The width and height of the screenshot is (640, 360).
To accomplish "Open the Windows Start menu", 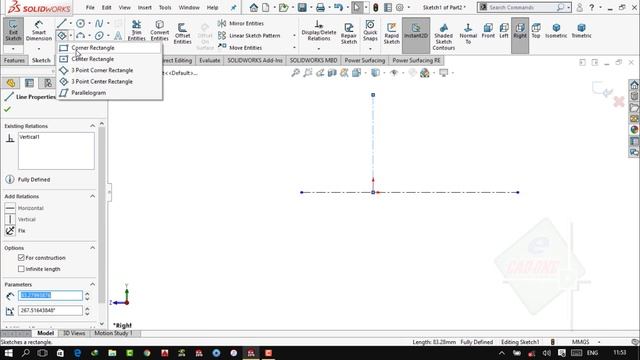I will 8,353.
